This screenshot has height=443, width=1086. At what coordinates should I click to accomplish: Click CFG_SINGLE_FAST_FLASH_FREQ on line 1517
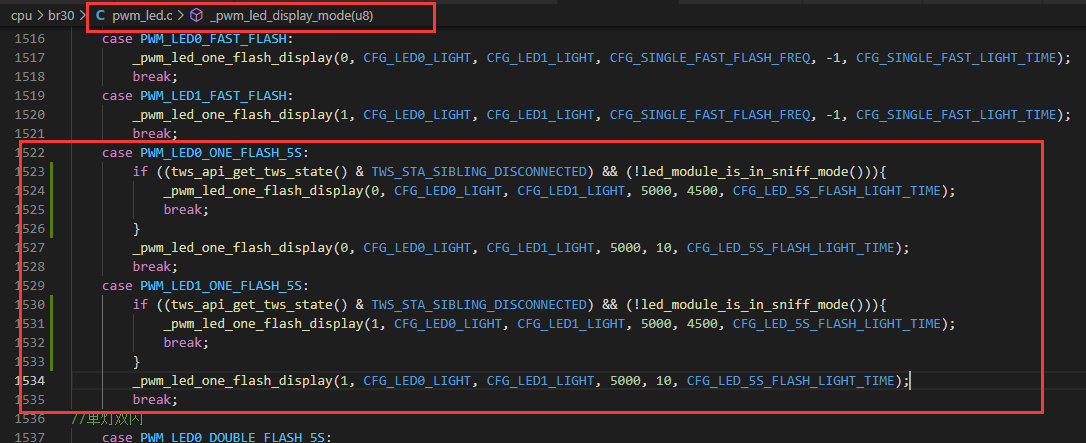tap(709, 57)
